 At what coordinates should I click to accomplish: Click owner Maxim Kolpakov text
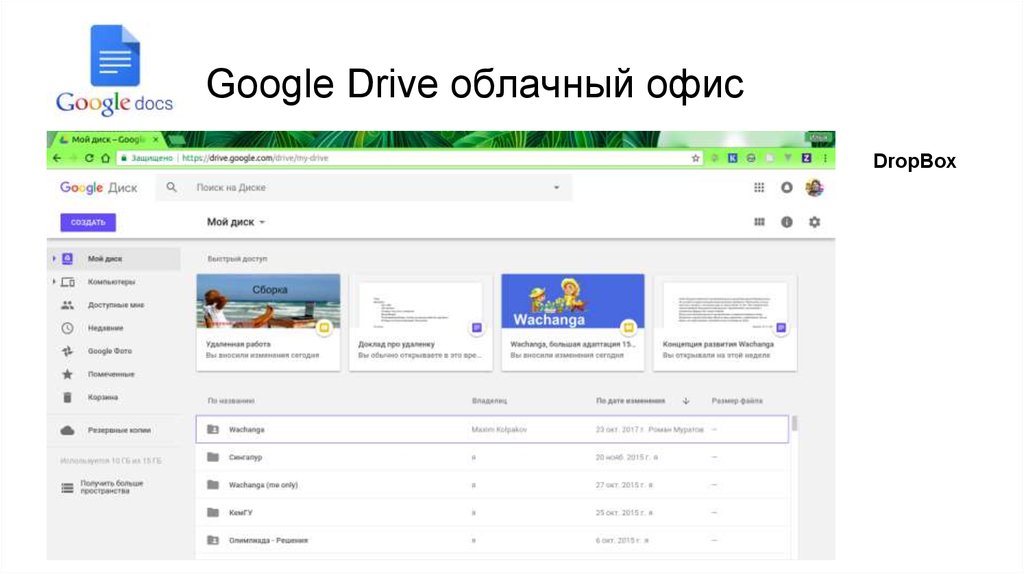[x=499, y=430]
